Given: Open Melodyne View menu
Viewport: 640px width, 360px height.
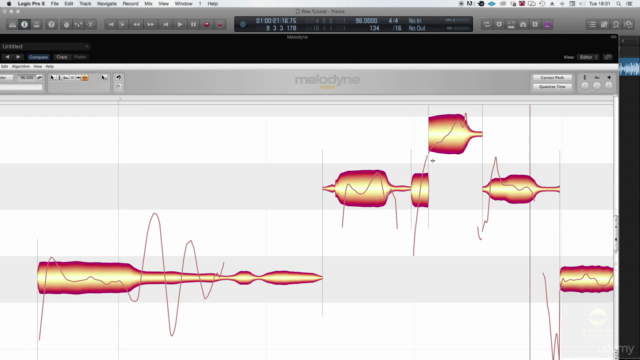Looking at the screenshot, I should 38,67.
